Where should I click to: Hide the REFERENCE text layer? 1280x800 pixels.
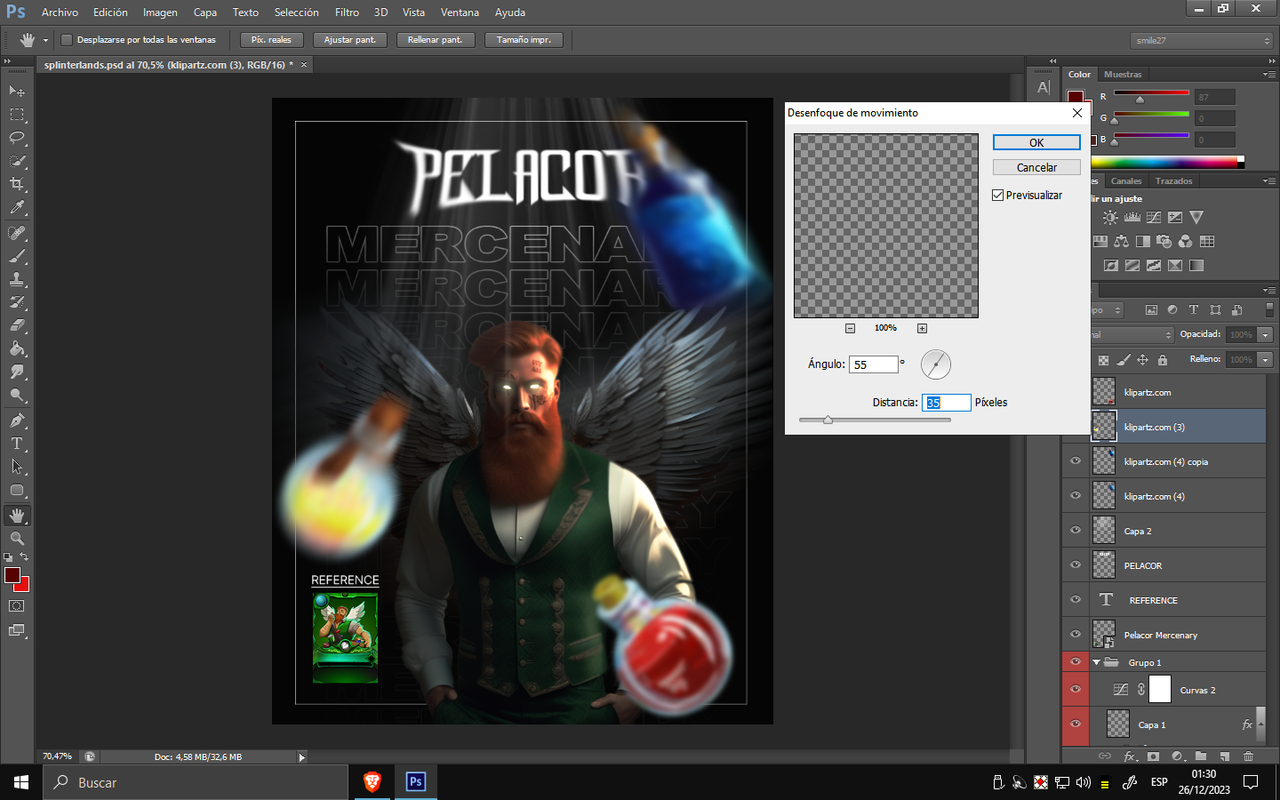(x=1076, y=600)
